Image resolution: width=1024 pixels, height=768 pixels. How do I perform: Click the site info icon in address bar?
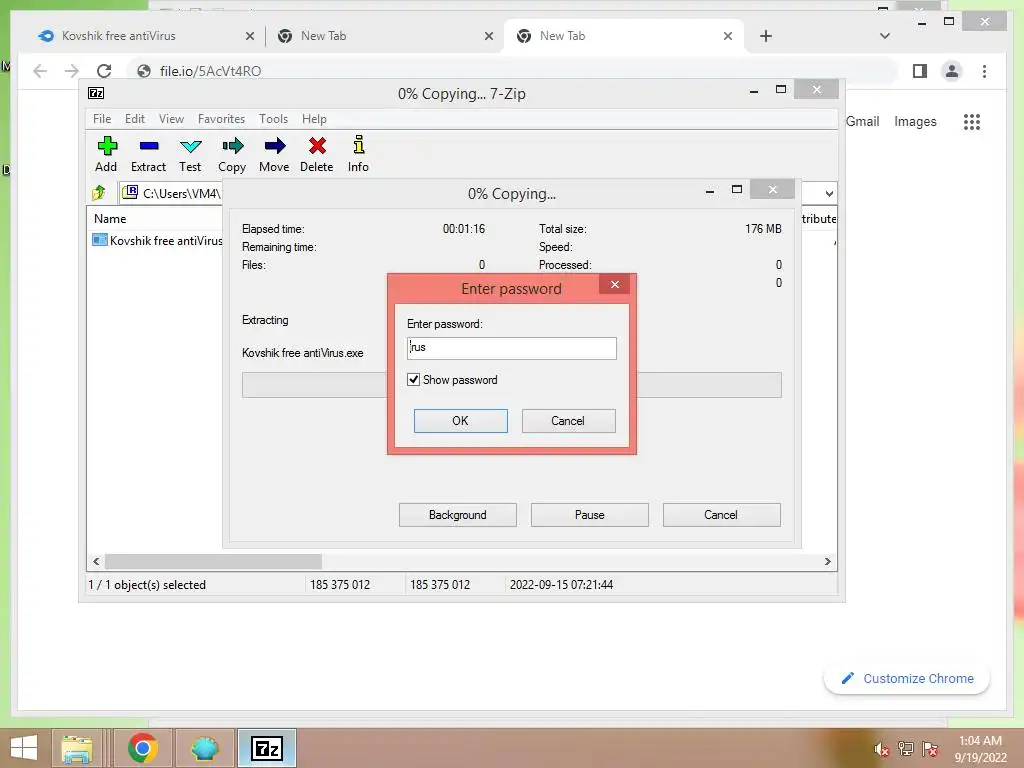pyautogui.click(x=144, y=71)
